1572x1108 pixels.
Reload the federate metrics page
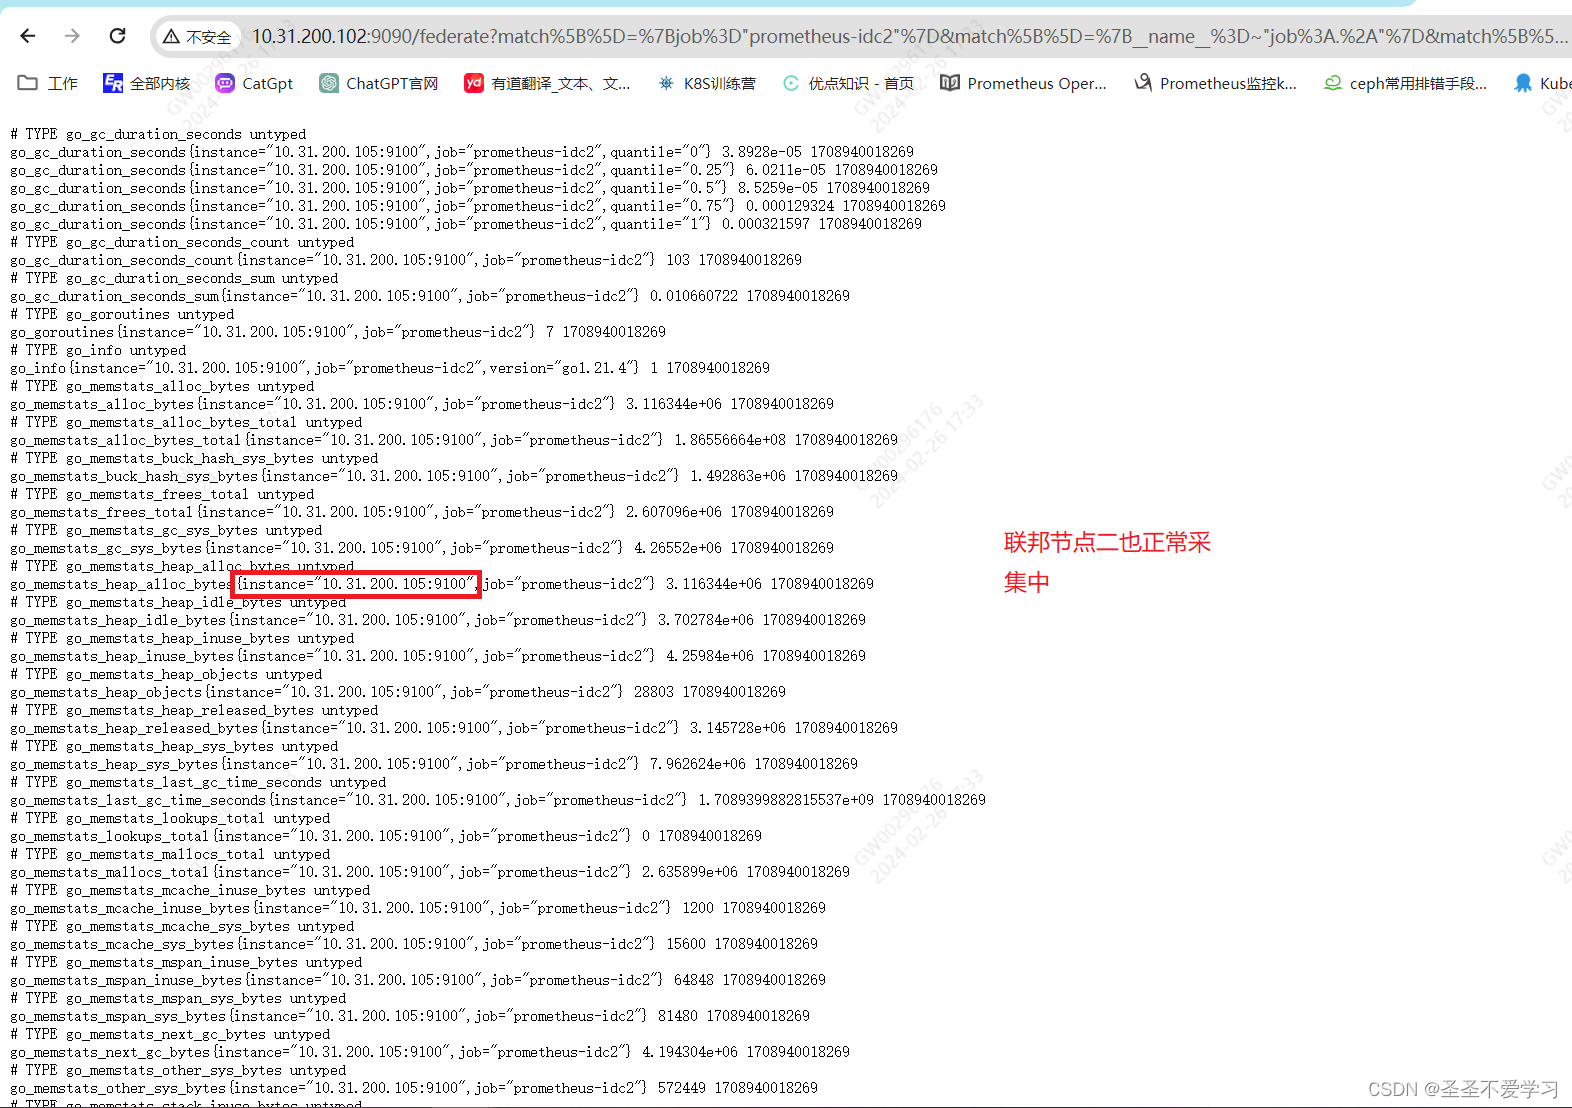117,36
